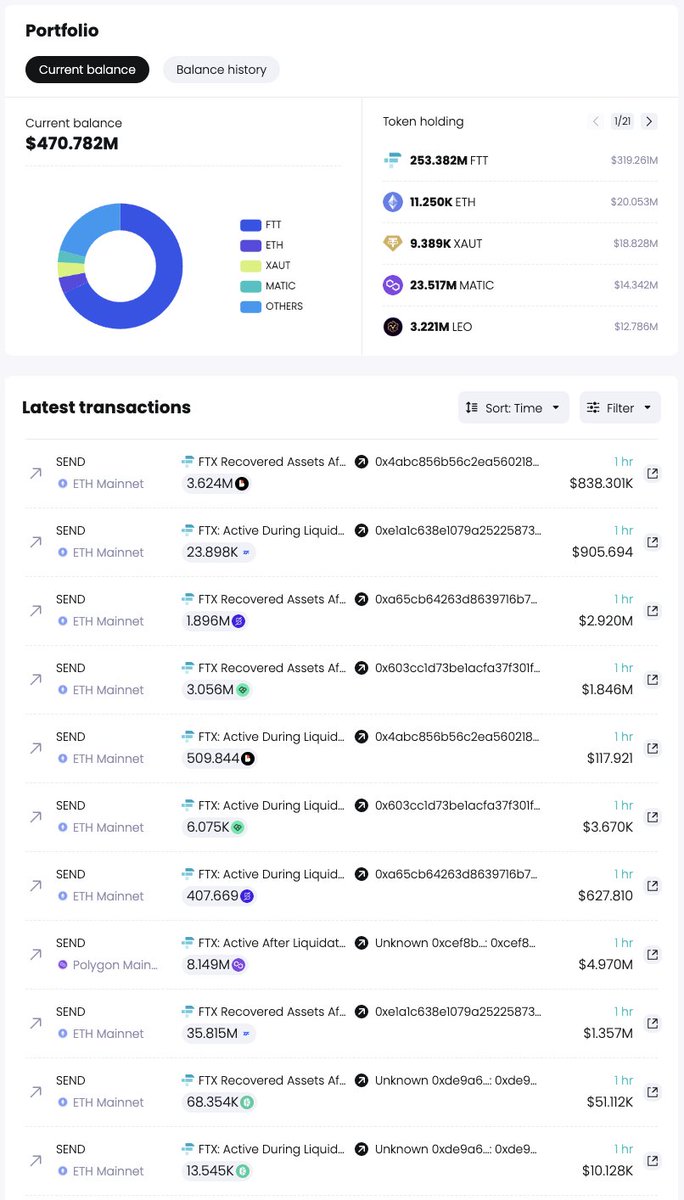684x1200 pixels.
Task: Click the MATIC token icon in holdings
Action: 393,285
